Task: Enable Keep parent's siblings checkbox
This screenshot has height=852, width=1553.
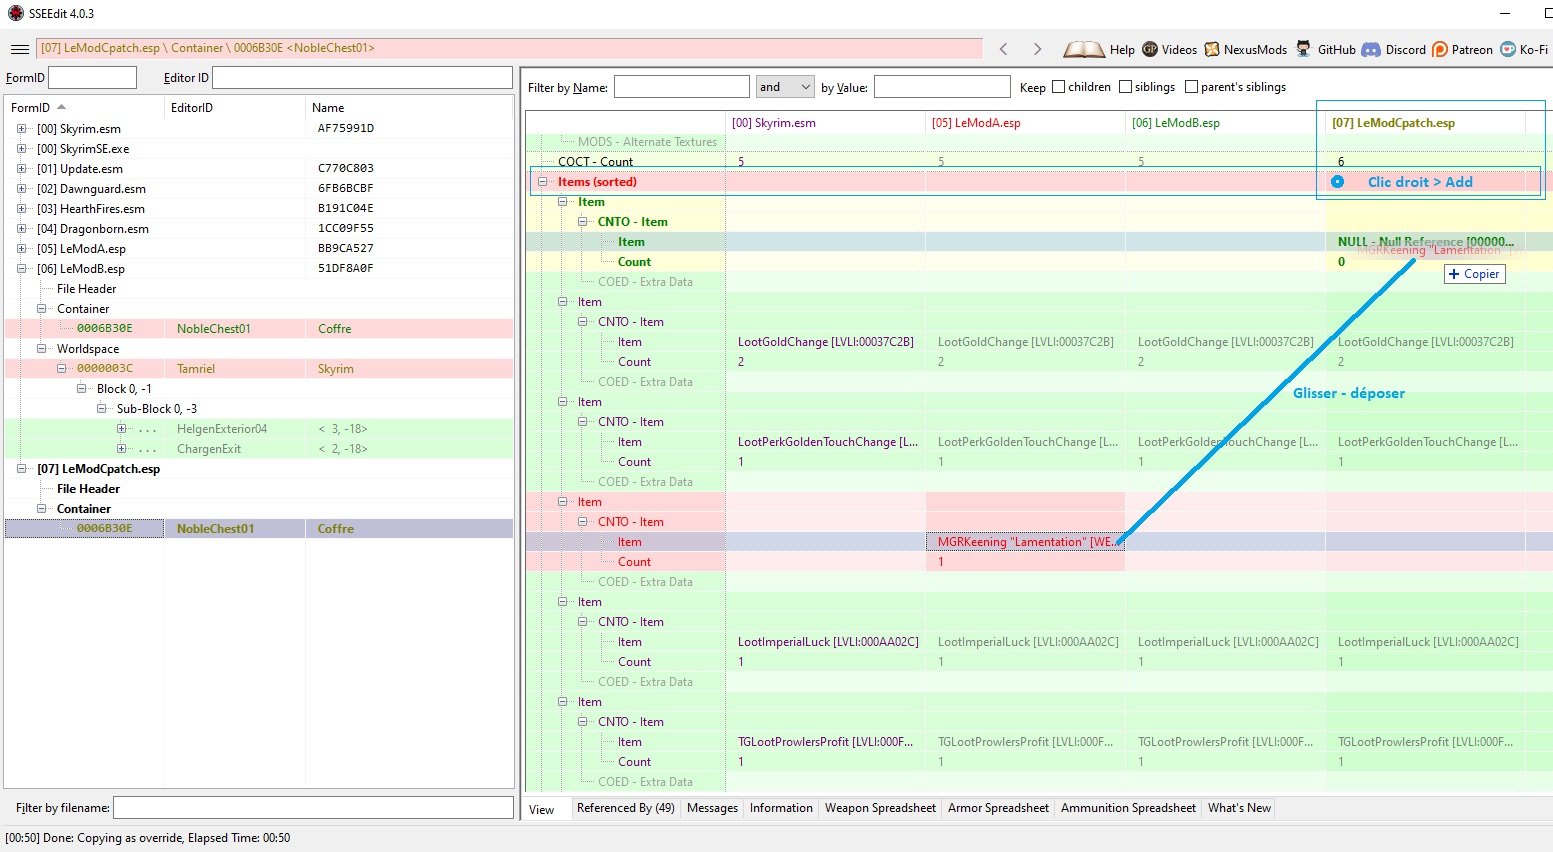Action: [x=1191, y=87]
